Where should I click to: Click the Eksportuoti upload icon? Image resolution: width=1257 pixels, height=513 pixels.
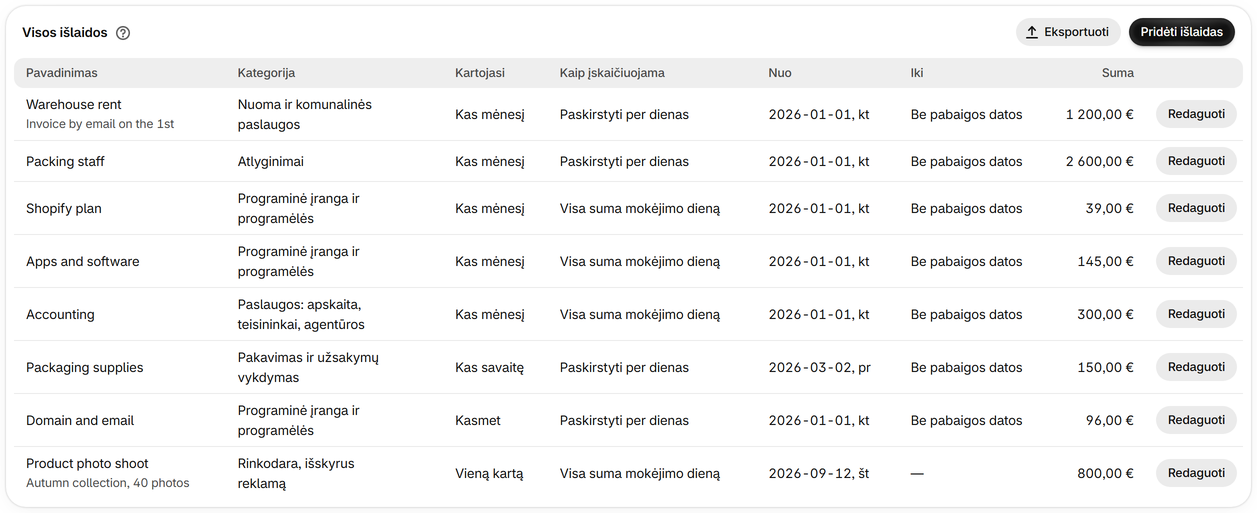point(1033,32)
